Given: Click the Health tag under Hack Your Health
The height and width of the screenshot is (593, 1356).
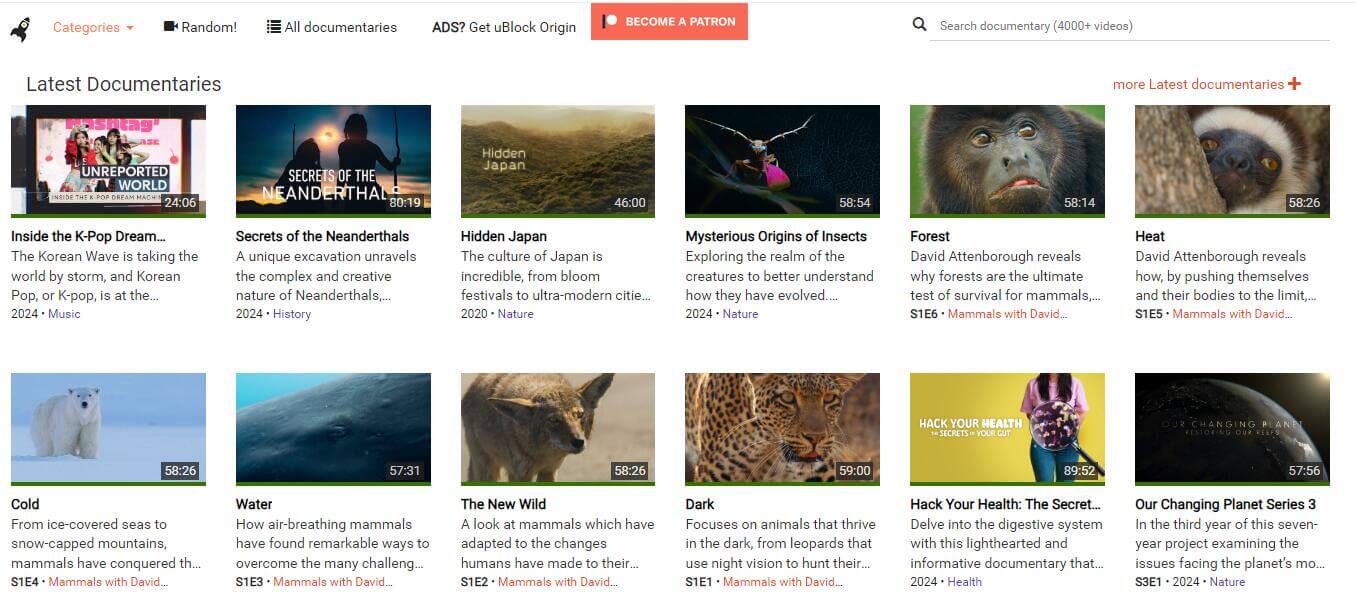Looking at the screenshot, I should pyautogui.click(x=964, y=582).
